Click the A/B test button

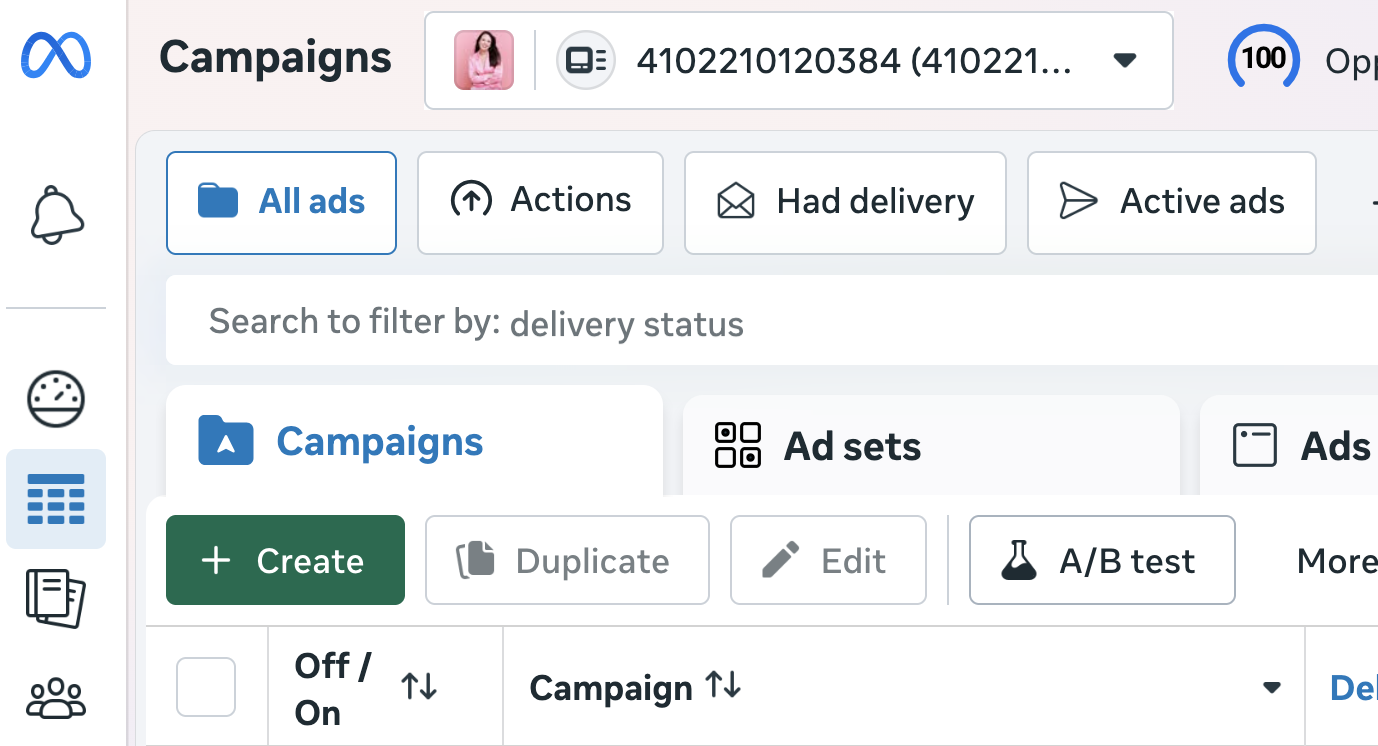click(x=1101, y=560)
